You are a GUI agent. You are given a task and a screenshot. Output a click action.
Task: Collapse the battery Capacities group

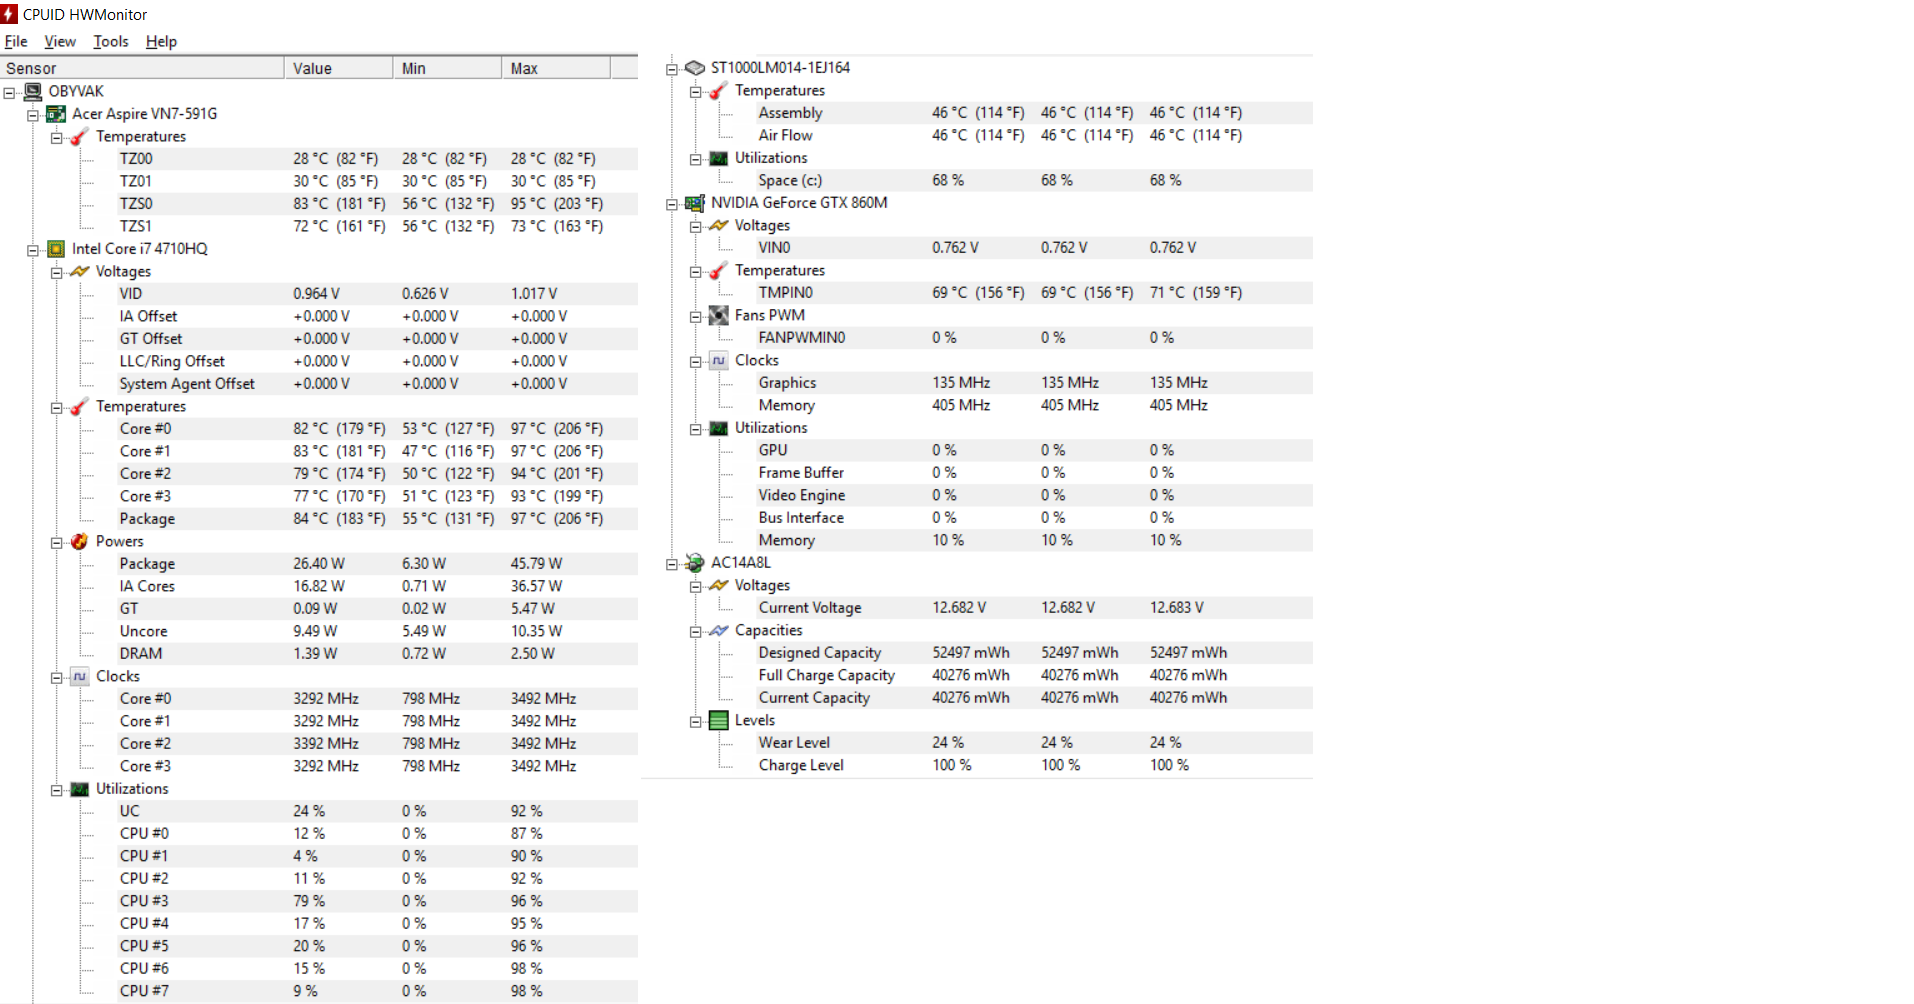click(695, 632)
